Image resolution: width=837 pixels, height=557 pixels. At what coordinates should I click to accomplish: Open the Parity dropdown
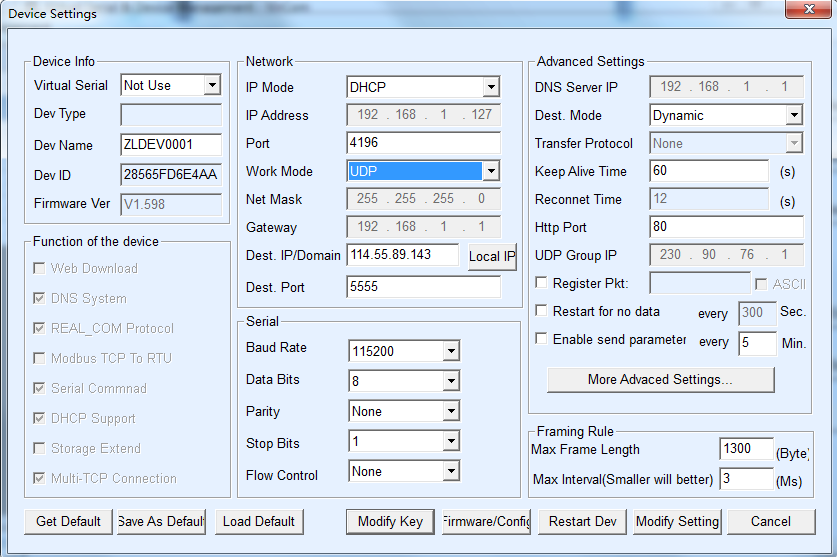point(451,411)
